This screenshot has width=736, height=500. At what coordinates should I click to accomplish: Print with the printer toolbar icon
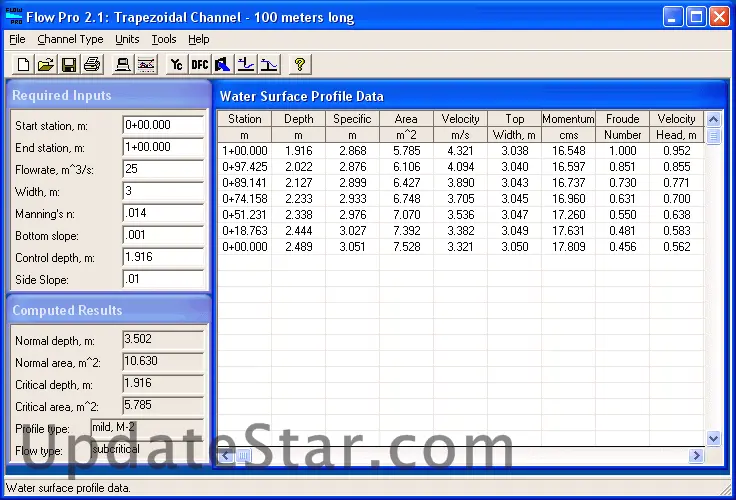coord(92,65)
